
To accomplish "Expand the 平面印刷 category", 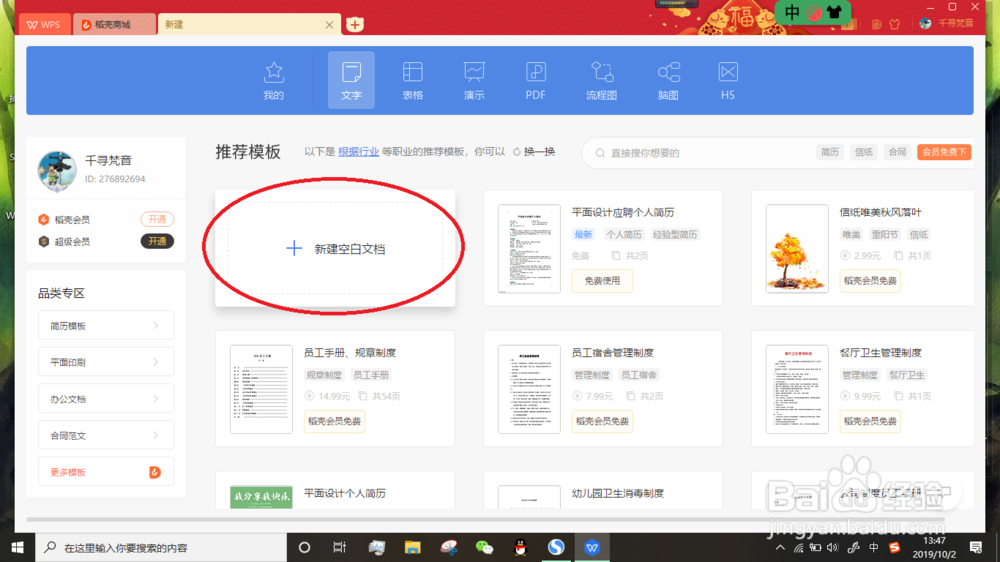I will (106, 362).
